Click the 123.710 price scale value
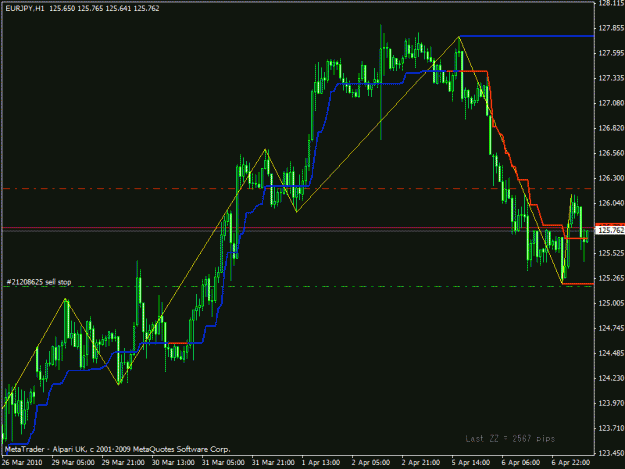This screenshot has height=469, width=625. click(611, 428)
